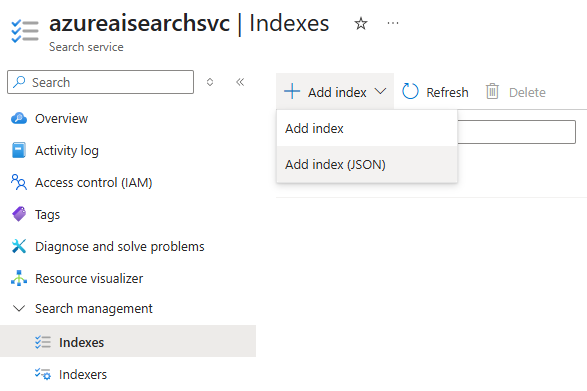Focus the sidebar Search input field

(x=100, y=82)
